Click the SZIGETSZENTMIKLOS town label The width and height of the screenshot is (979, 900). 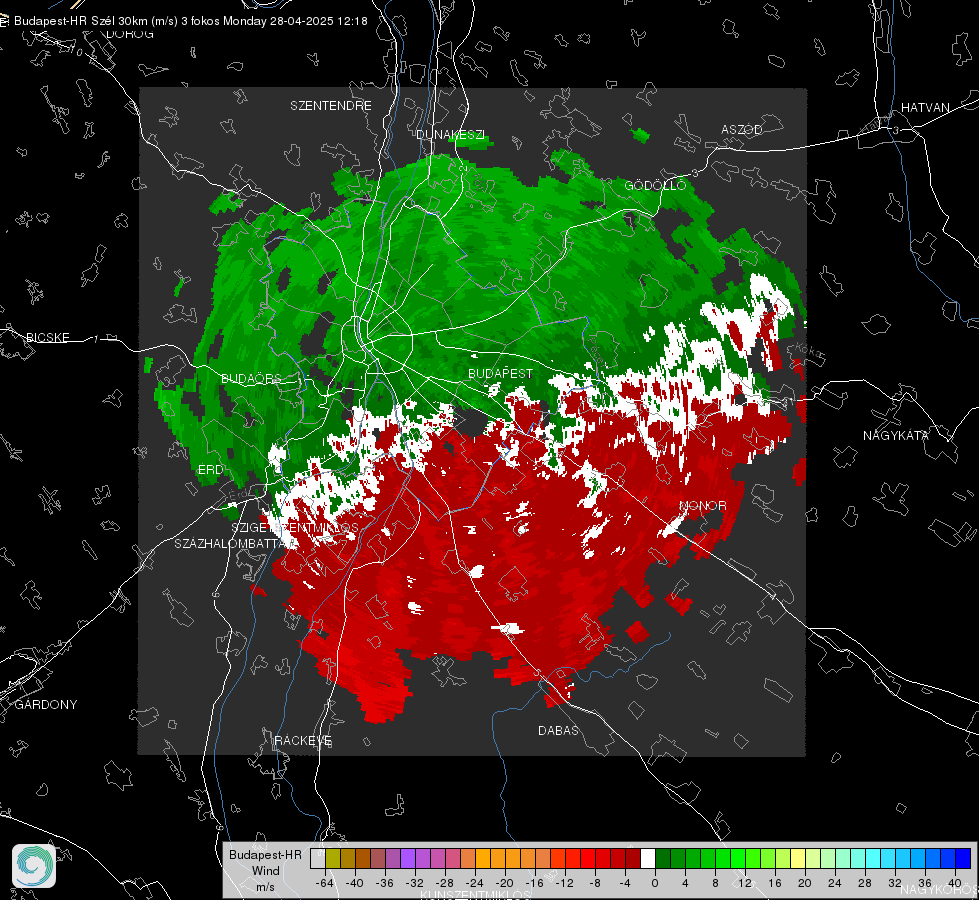(x=295, y=528)
